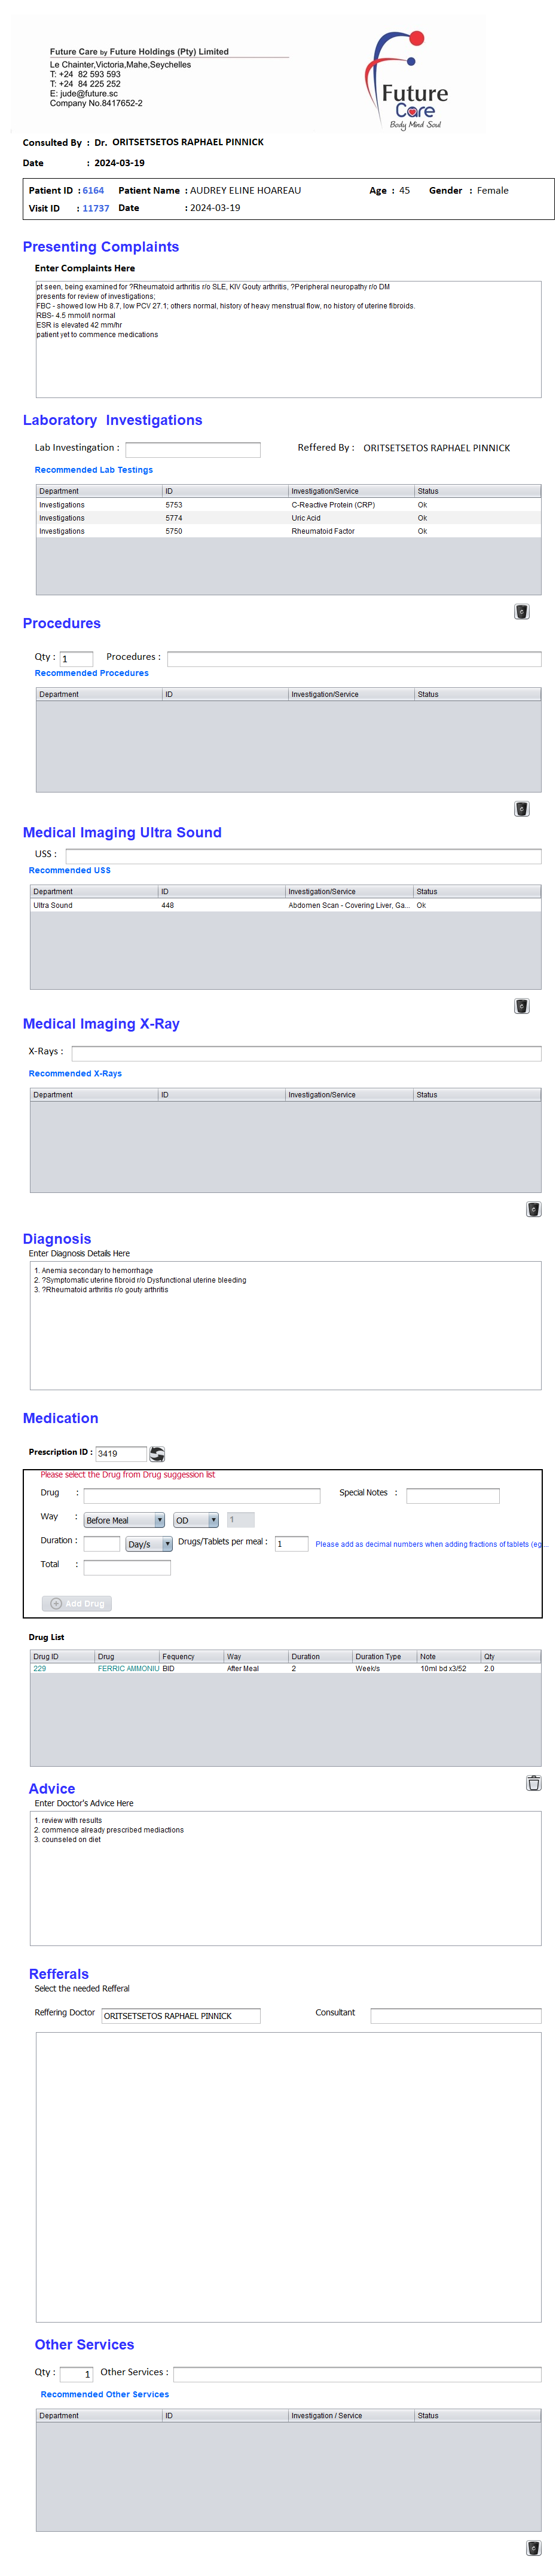Click the delete icon below the Ultra Sound table
This screenshot has height=2576, width=556.
click(521, 1006)
